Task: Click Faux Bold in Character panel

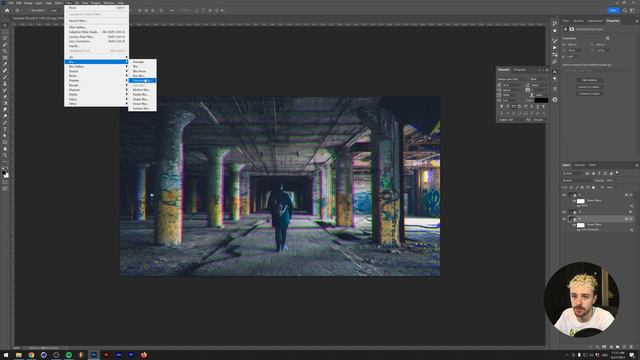Action: [502, 107]
